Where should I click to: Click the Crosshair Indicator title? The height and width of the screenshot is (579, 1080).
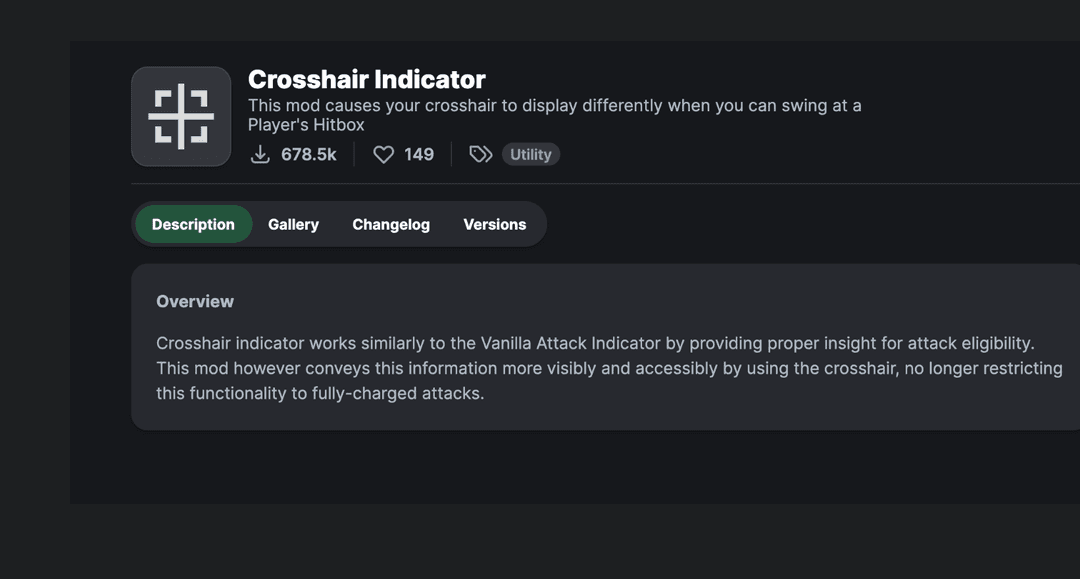pyautogui.click(x=366, y=79)
